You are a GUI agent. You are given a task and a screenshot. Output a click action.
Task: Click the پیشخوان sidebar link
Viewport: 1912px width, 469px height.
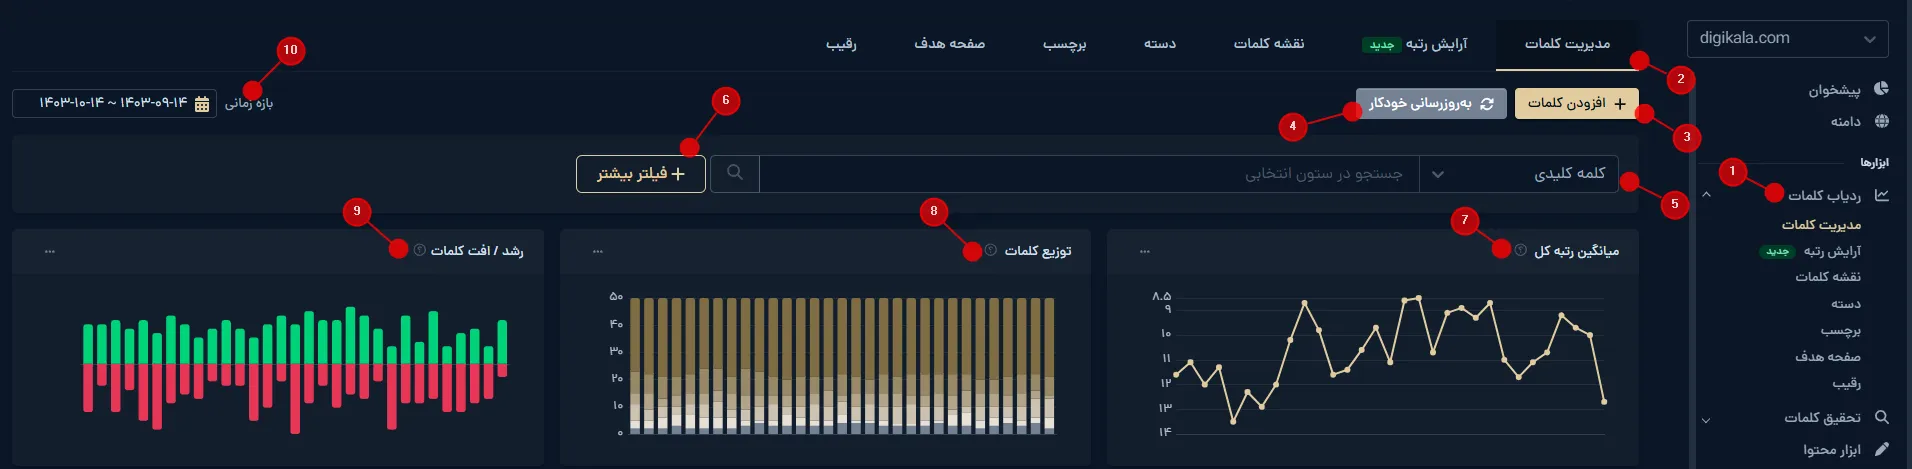pos(1834,90)
